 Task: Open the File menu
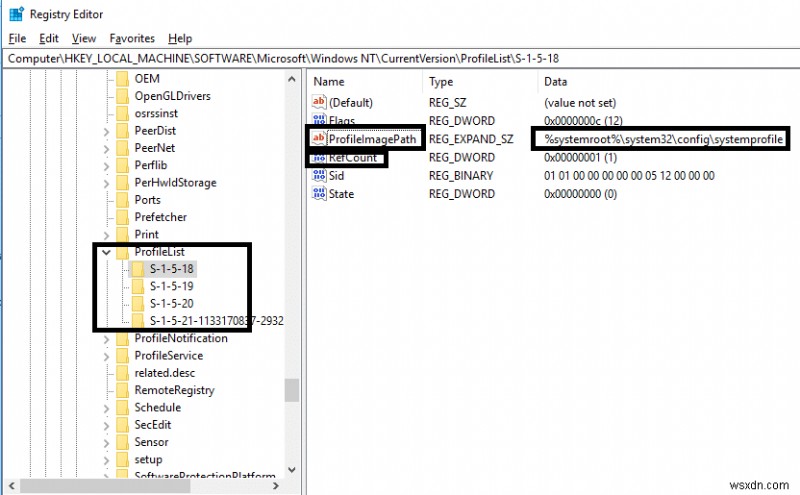[17, 38]
